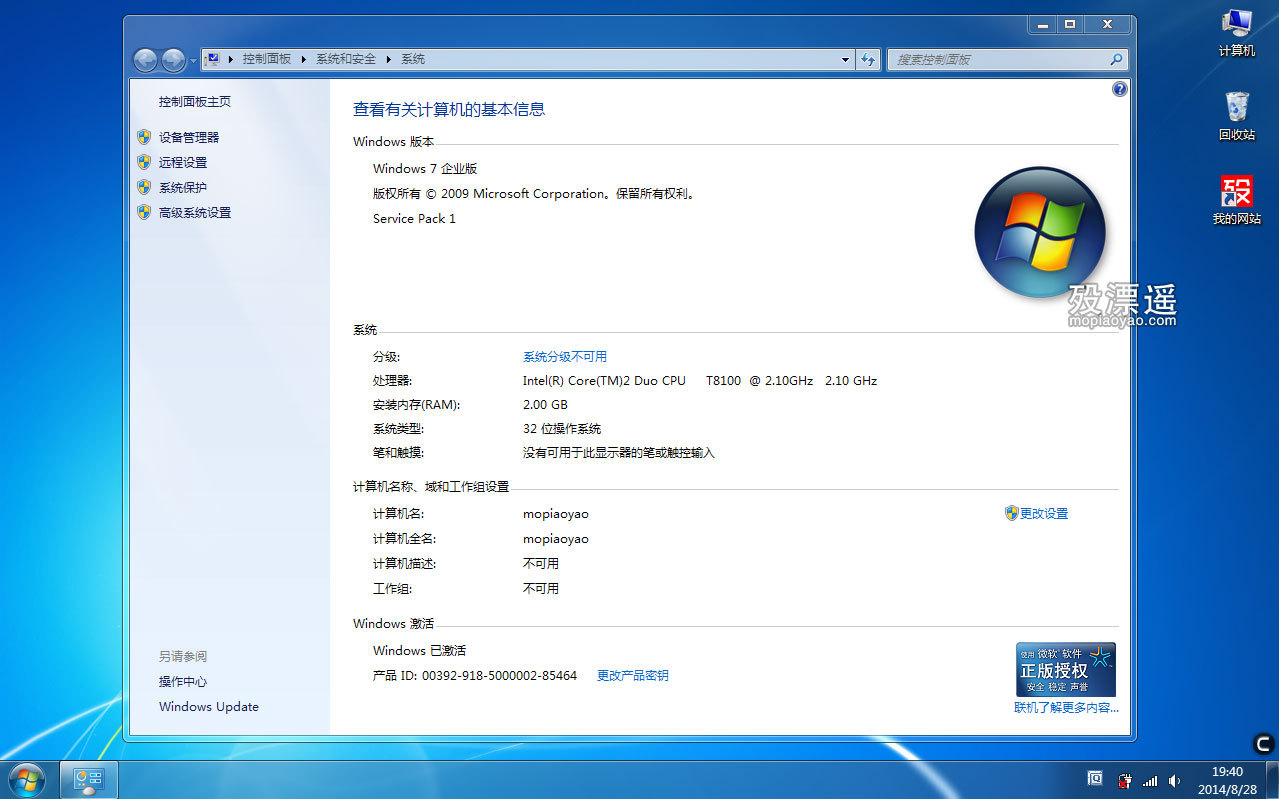The image size is (1279, 799).
Task: Click the 系统分级不可用 rating link
Action: (x=564, y=356)
